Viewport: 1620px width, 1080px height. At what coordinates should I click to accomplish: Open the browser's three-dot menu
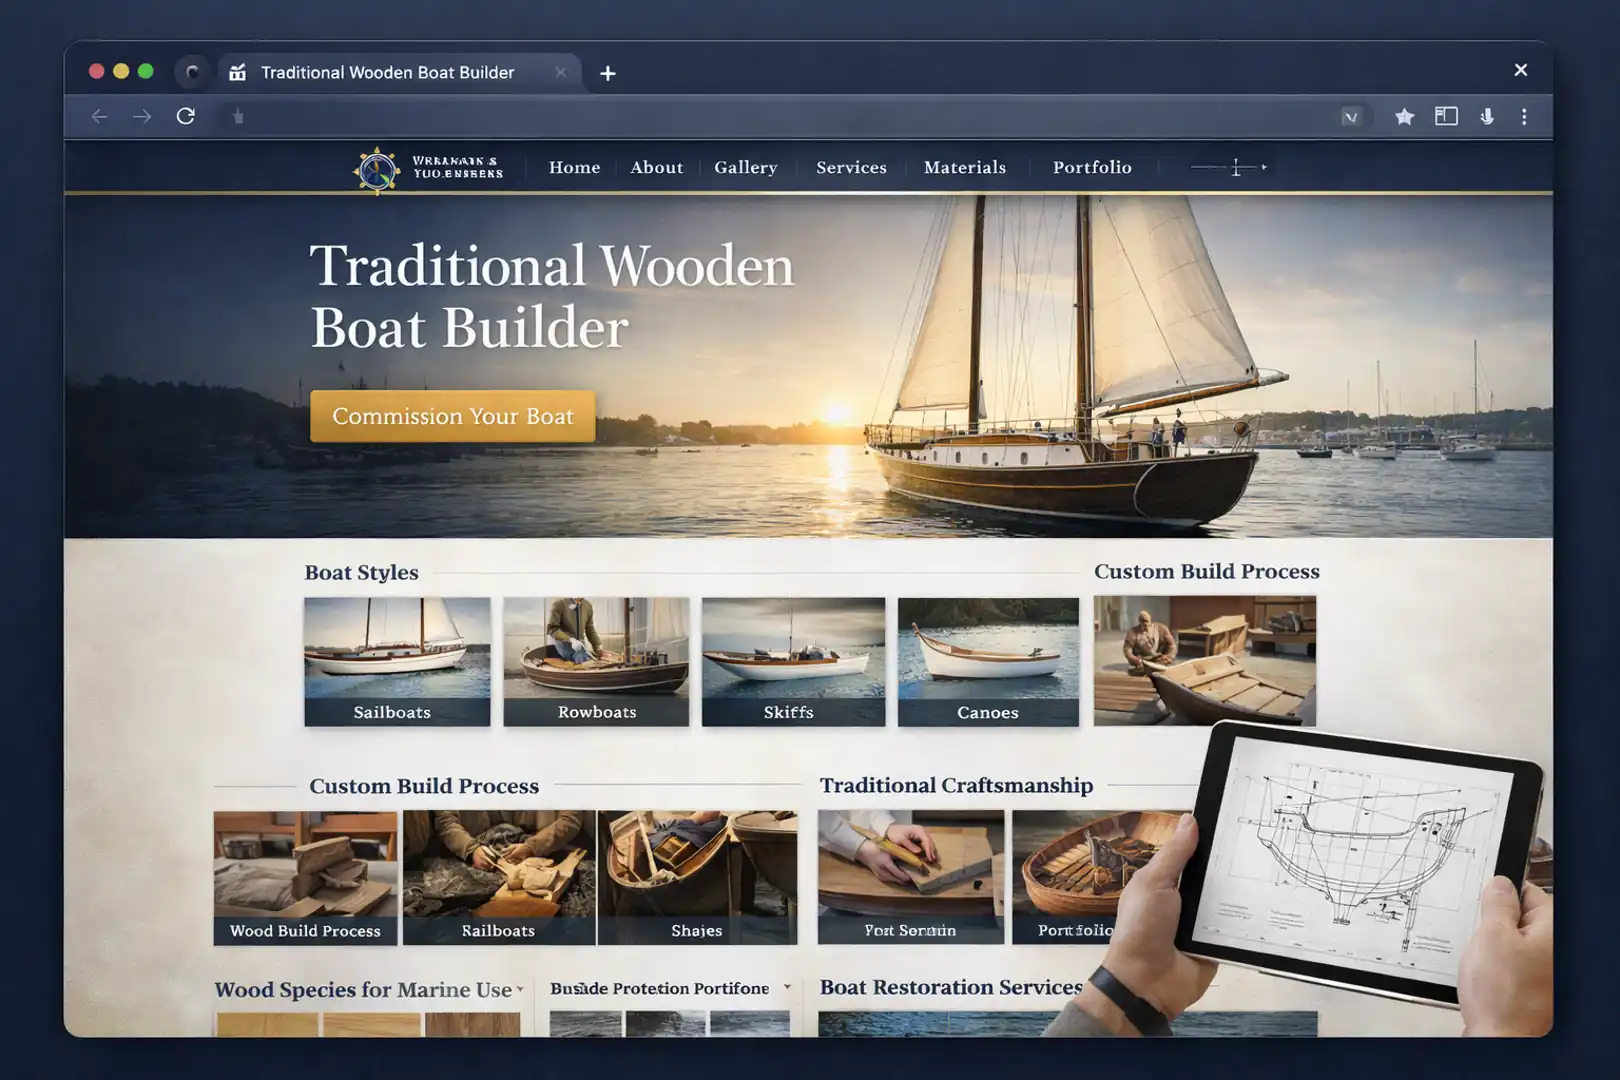click(1523, 116)
